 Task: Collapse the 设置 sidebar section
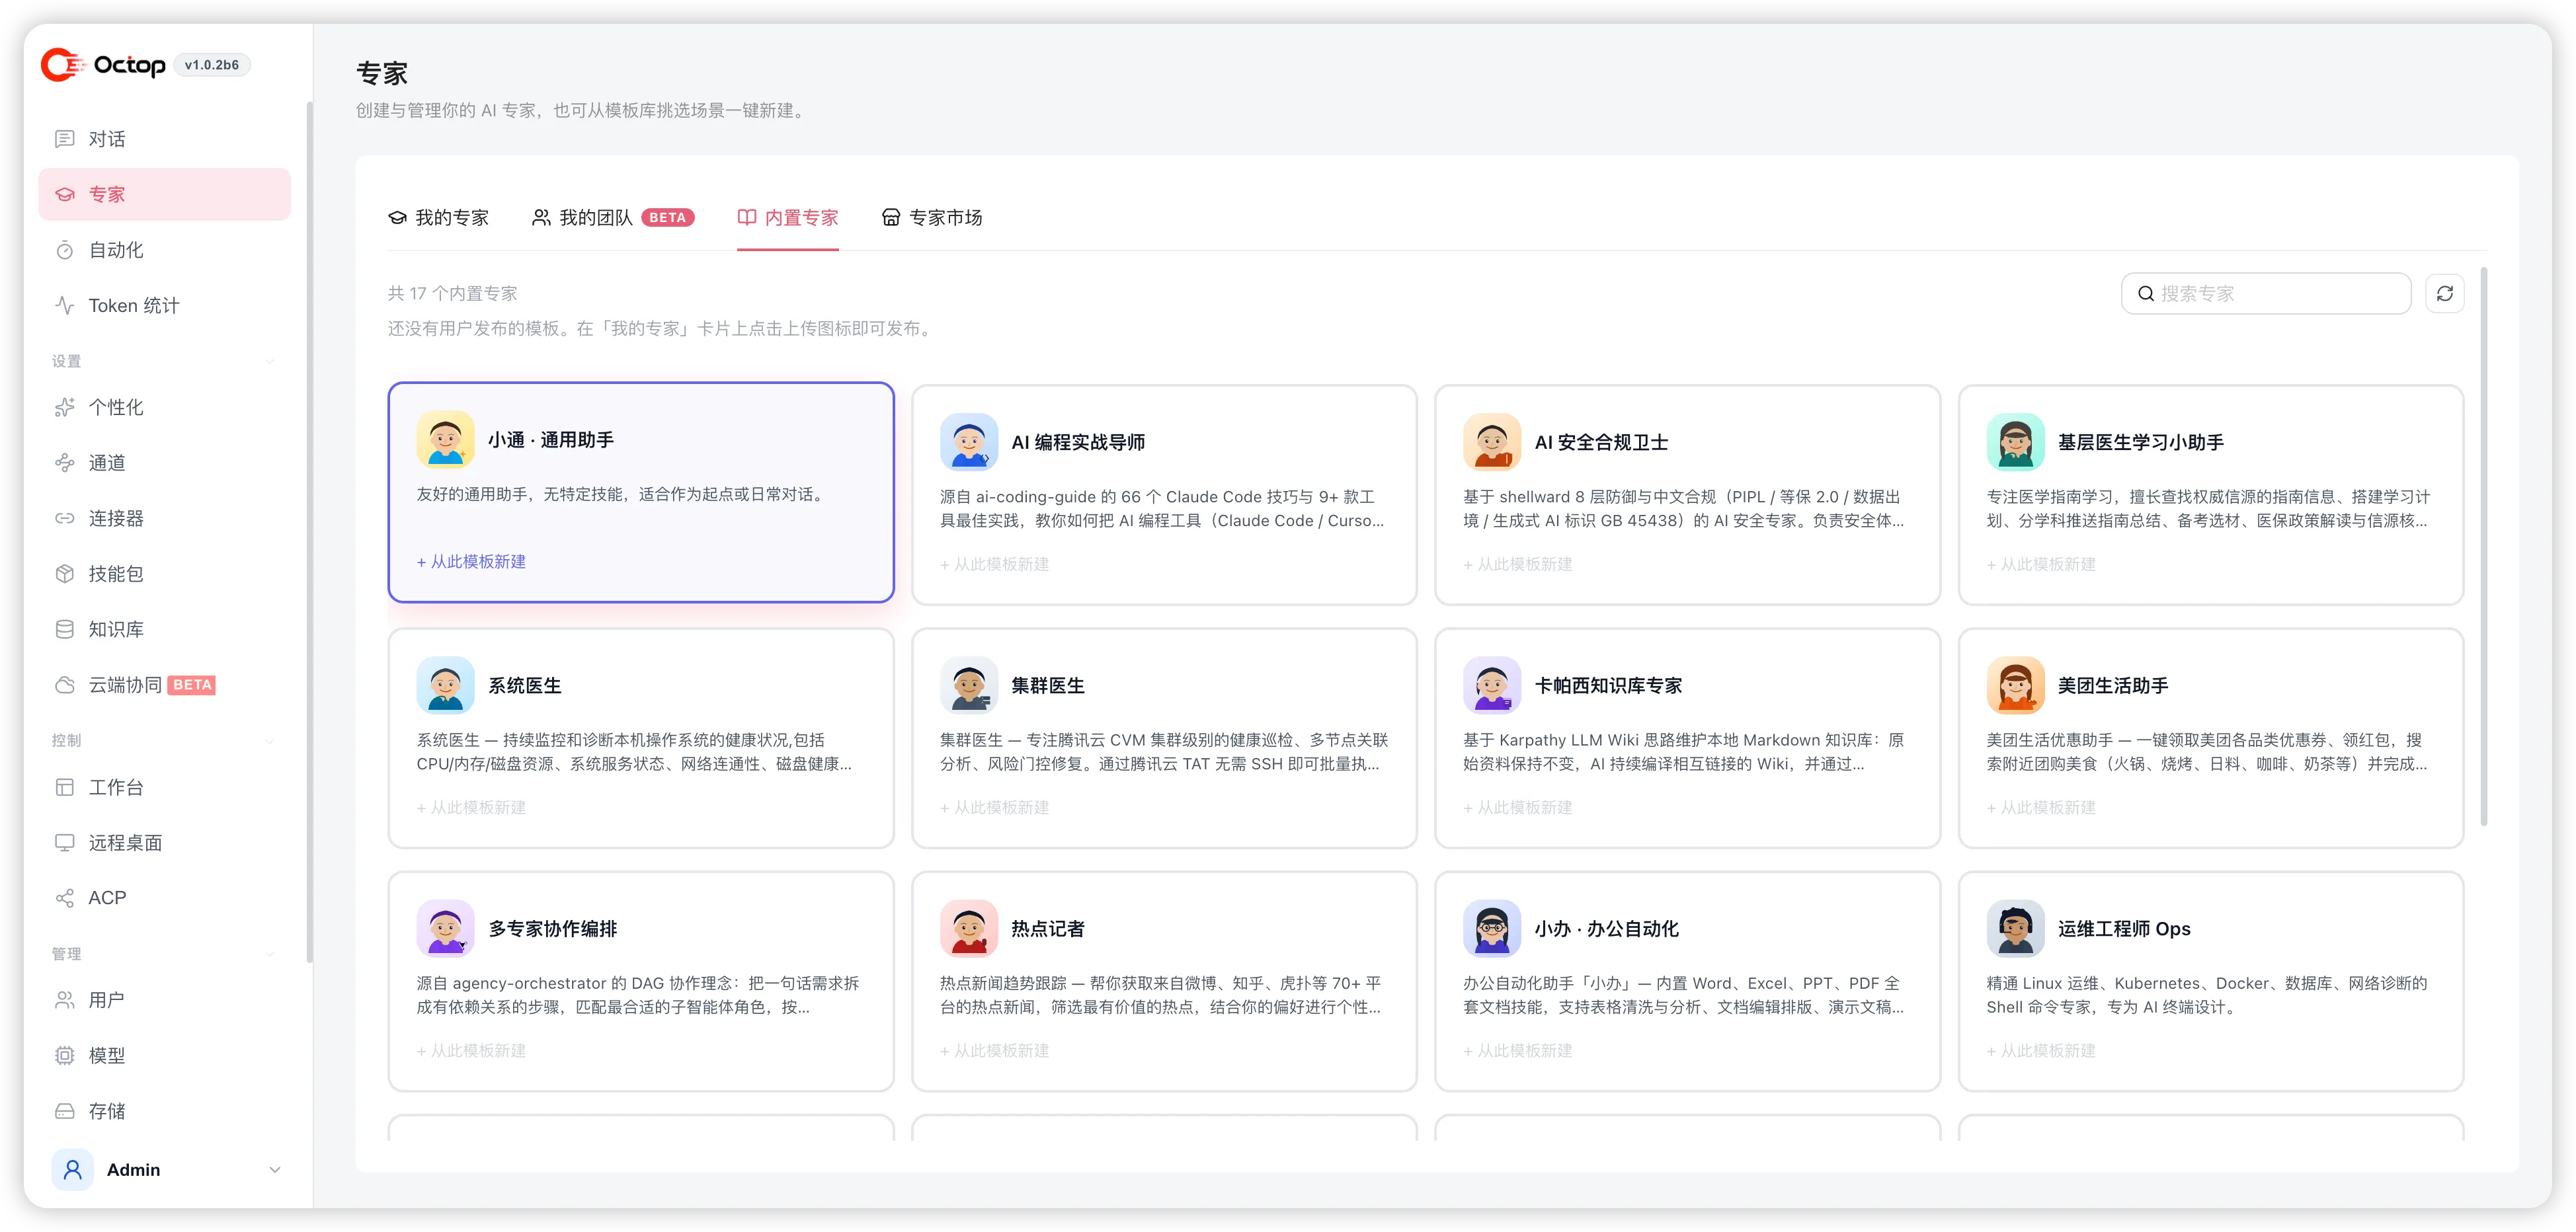pyautogui.click(x=270, y=361)
